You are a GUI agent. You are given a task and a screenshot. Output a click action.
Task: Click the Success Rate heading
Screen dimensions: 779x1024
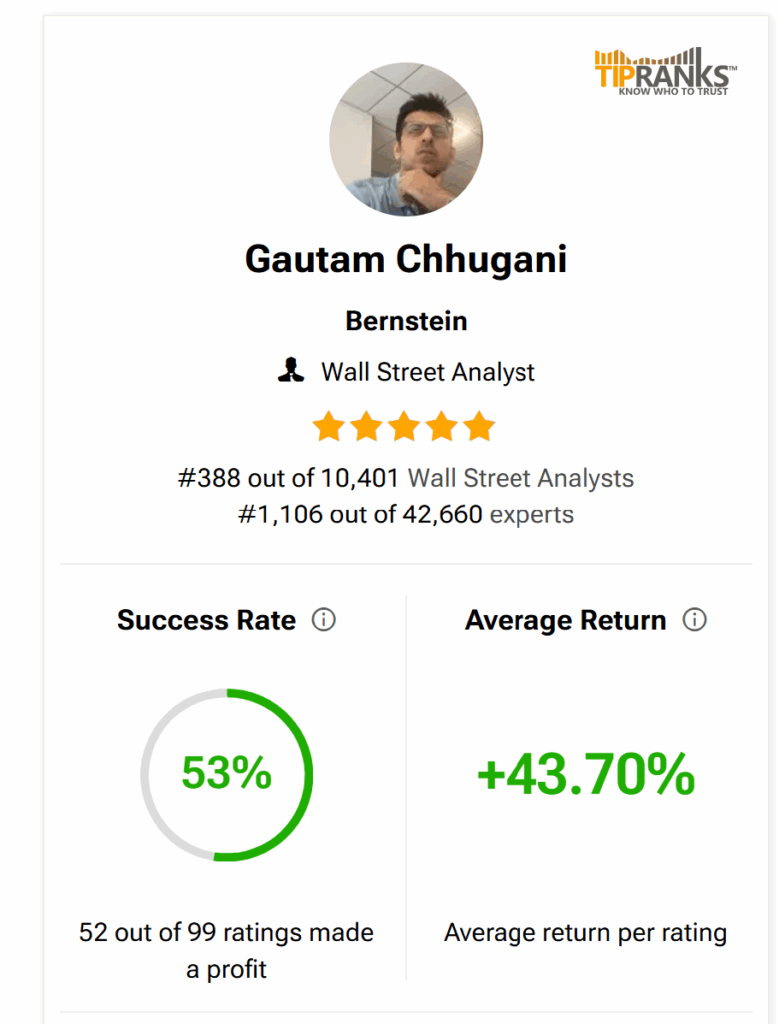(x=206, y=620)
